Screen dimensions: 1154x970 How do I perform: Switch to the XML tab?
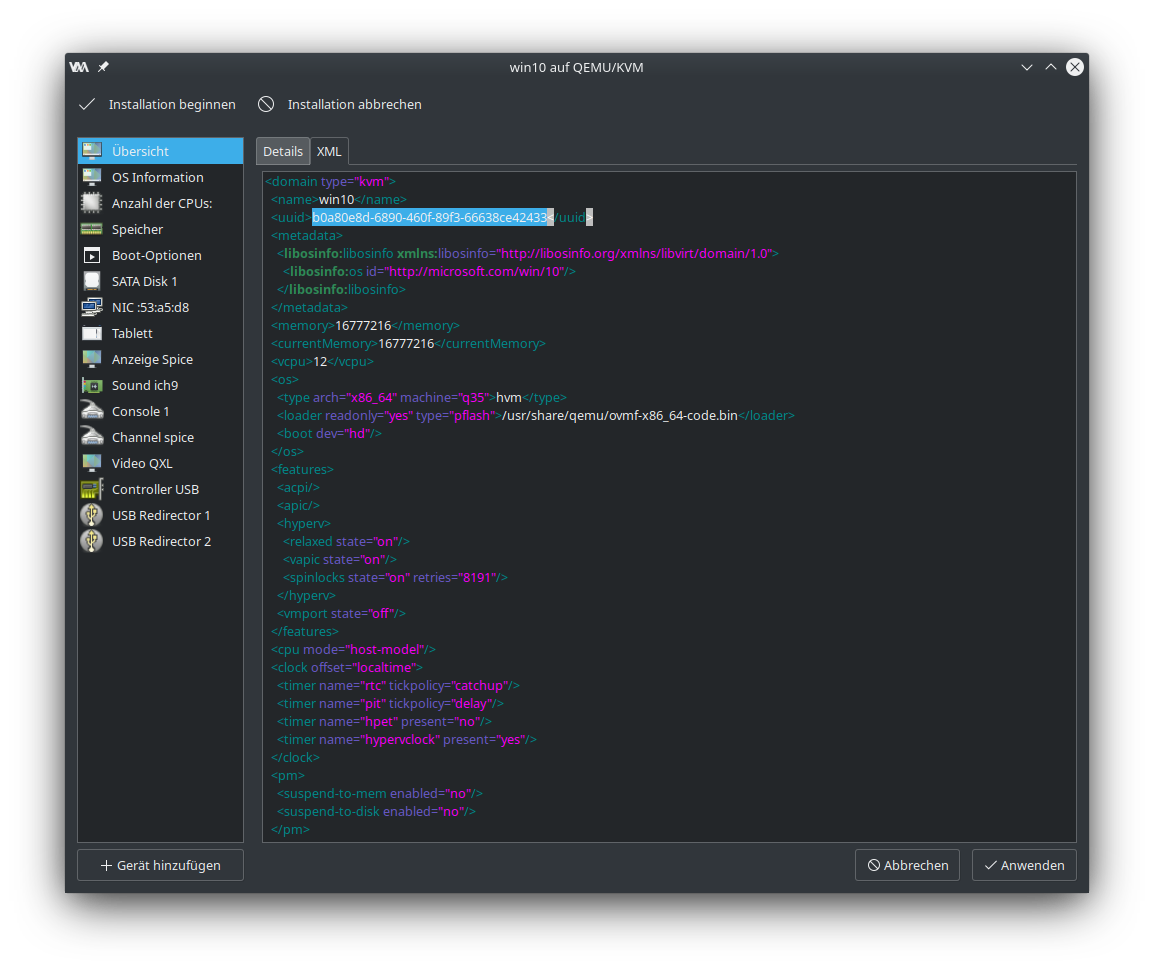(x=329, y=151)
